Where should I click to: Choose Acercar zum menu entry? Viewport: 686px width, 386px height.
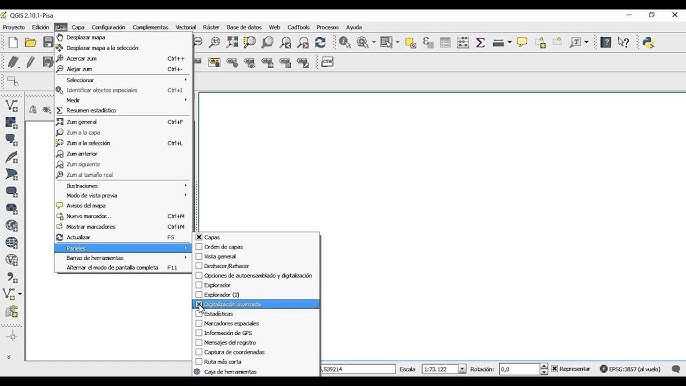point(123,58)
